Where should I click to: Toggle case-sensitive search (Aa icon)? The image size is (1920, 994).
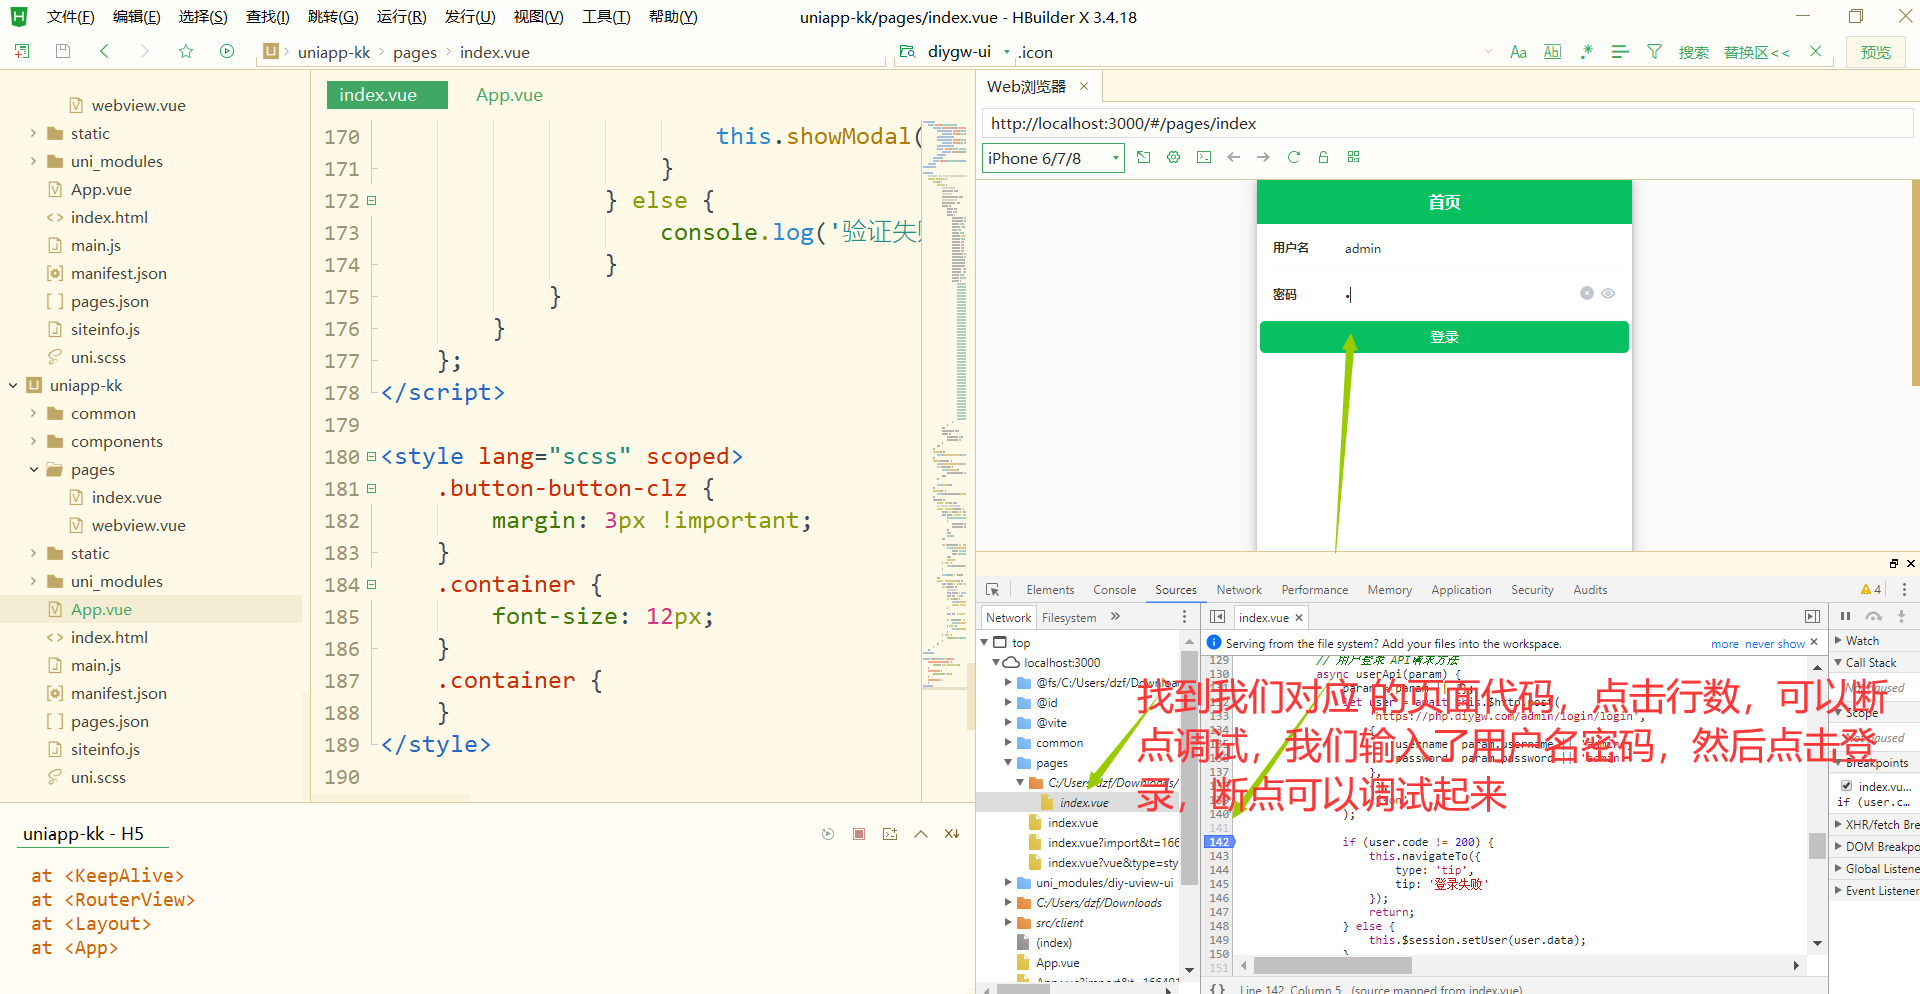point(1518,52)
